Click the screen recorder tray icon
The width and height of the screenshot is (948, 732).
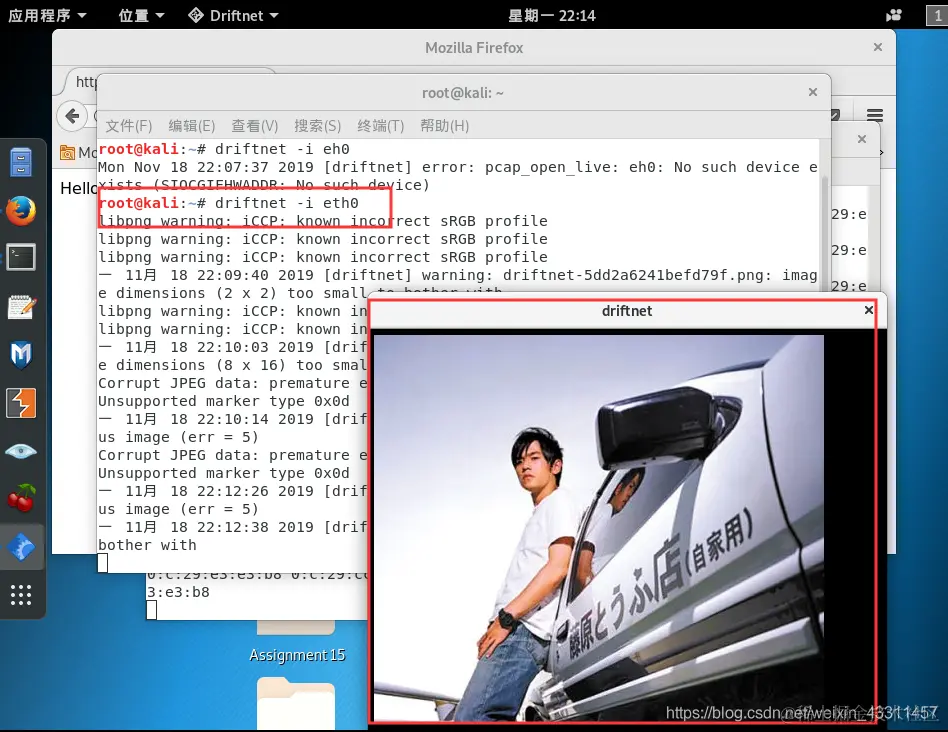[x=894, y=15]
